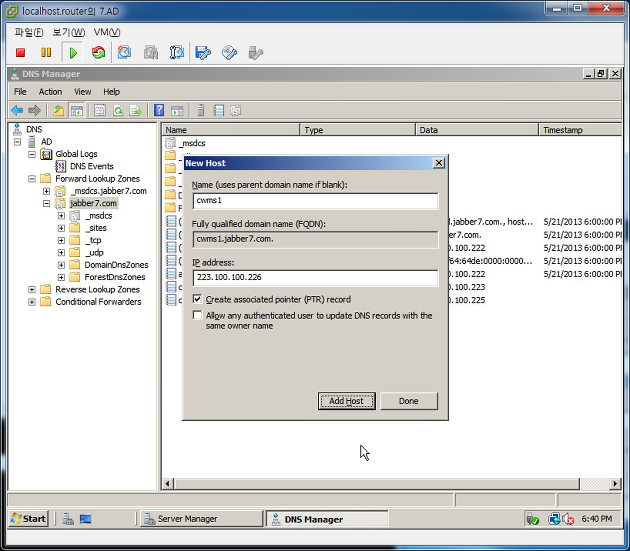Click the Done button
Screen dimensions: 630x551
(409, 401)
